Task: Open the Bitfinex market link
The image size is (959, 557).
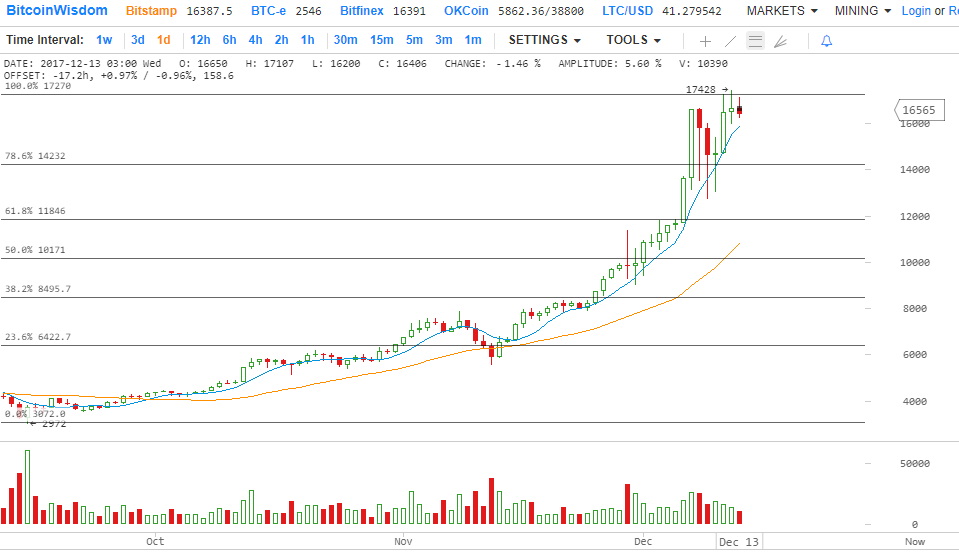Action: 361,11
